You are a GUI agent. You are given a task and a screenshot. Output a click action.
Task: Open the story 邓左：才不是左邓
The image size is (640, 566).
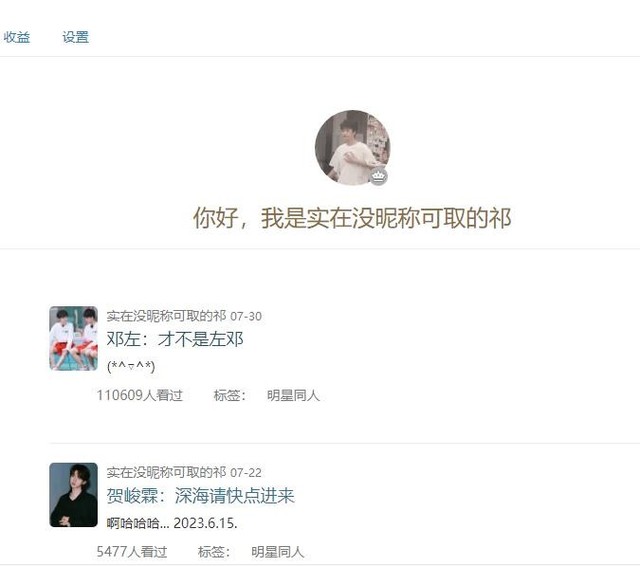pos(175,339)
